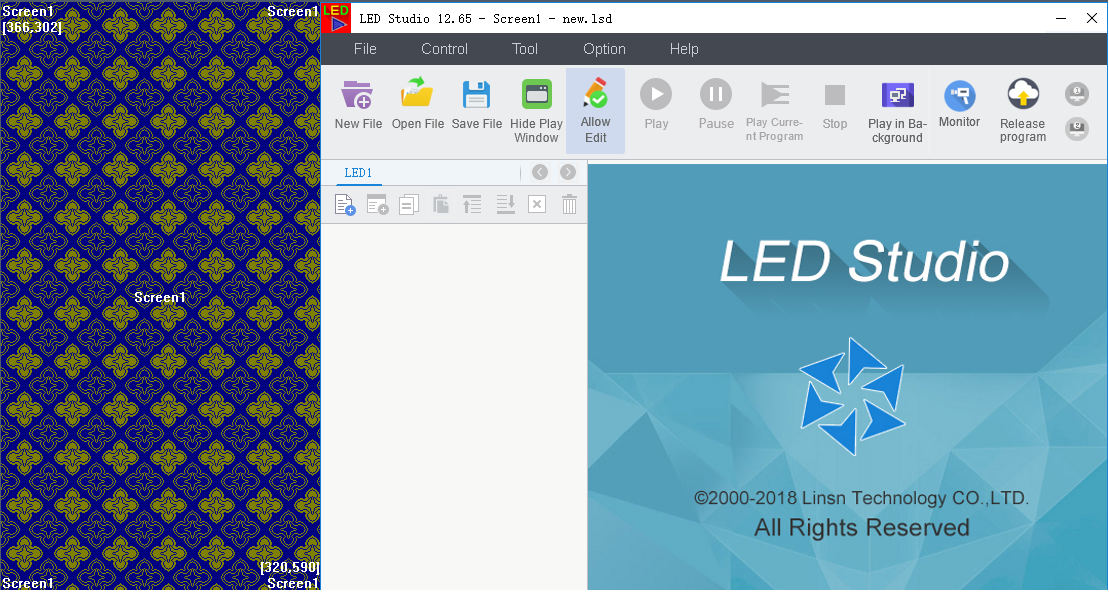Add a new window with plus icon
The height and width of the screenshot is (594, 1109).
point(378,205)
